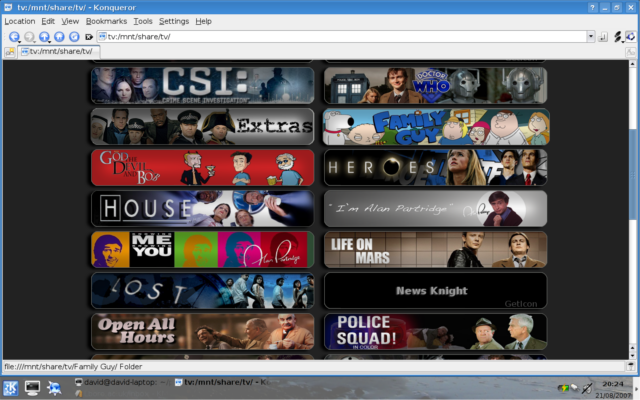Open the Knowing Me Knowing You banner
This screenshot has width=640, height=400.
point(202,249)
